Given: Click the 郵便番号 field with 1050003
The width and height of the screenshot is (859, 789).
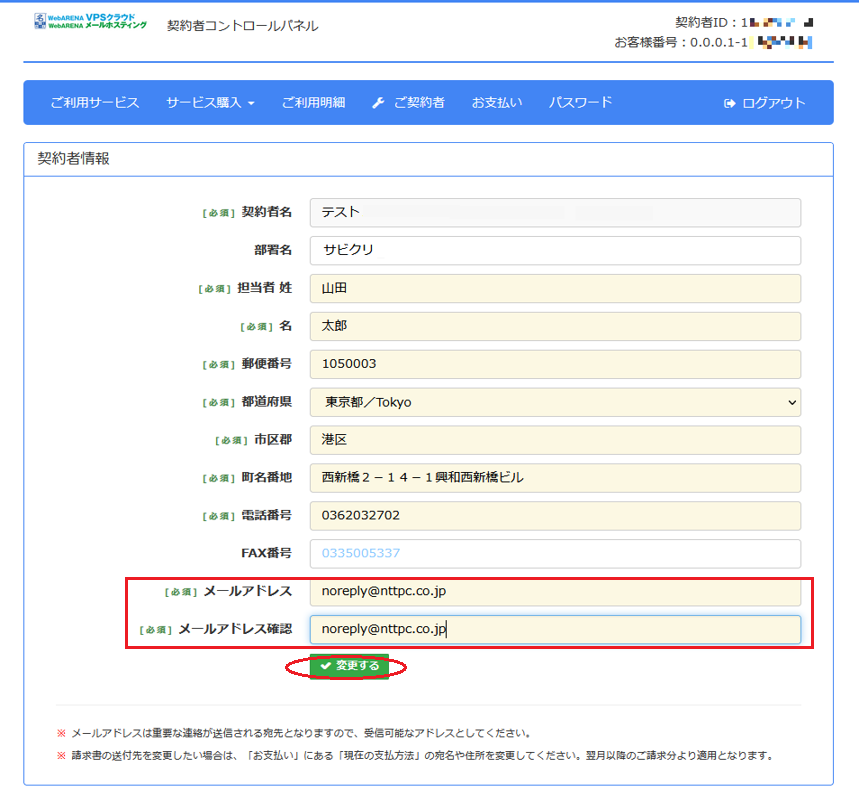Looking at the screenshot, I should 555,364.
